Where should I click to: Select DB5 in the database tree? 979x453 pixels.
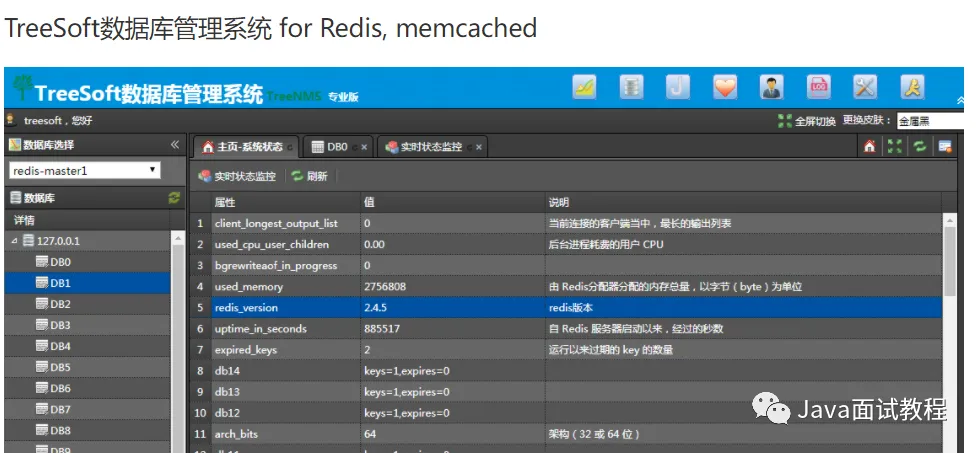tap(61, 368)
